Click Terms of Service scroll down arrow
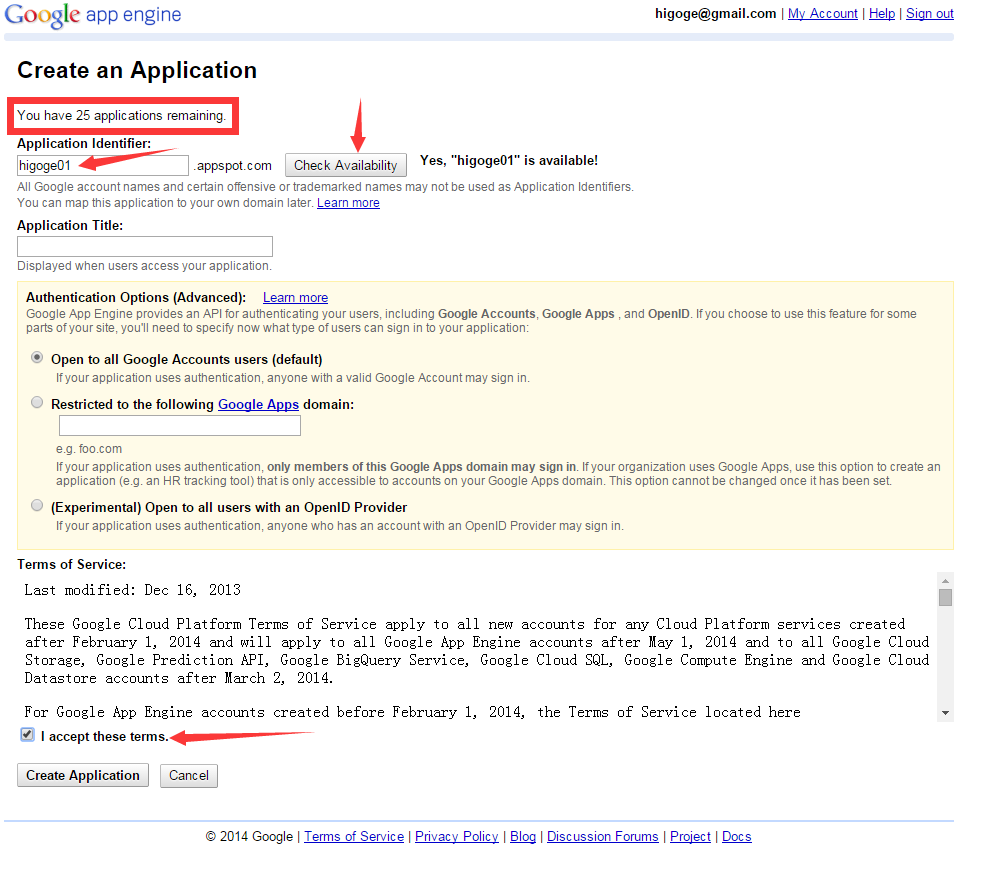 tap(945, 713)
